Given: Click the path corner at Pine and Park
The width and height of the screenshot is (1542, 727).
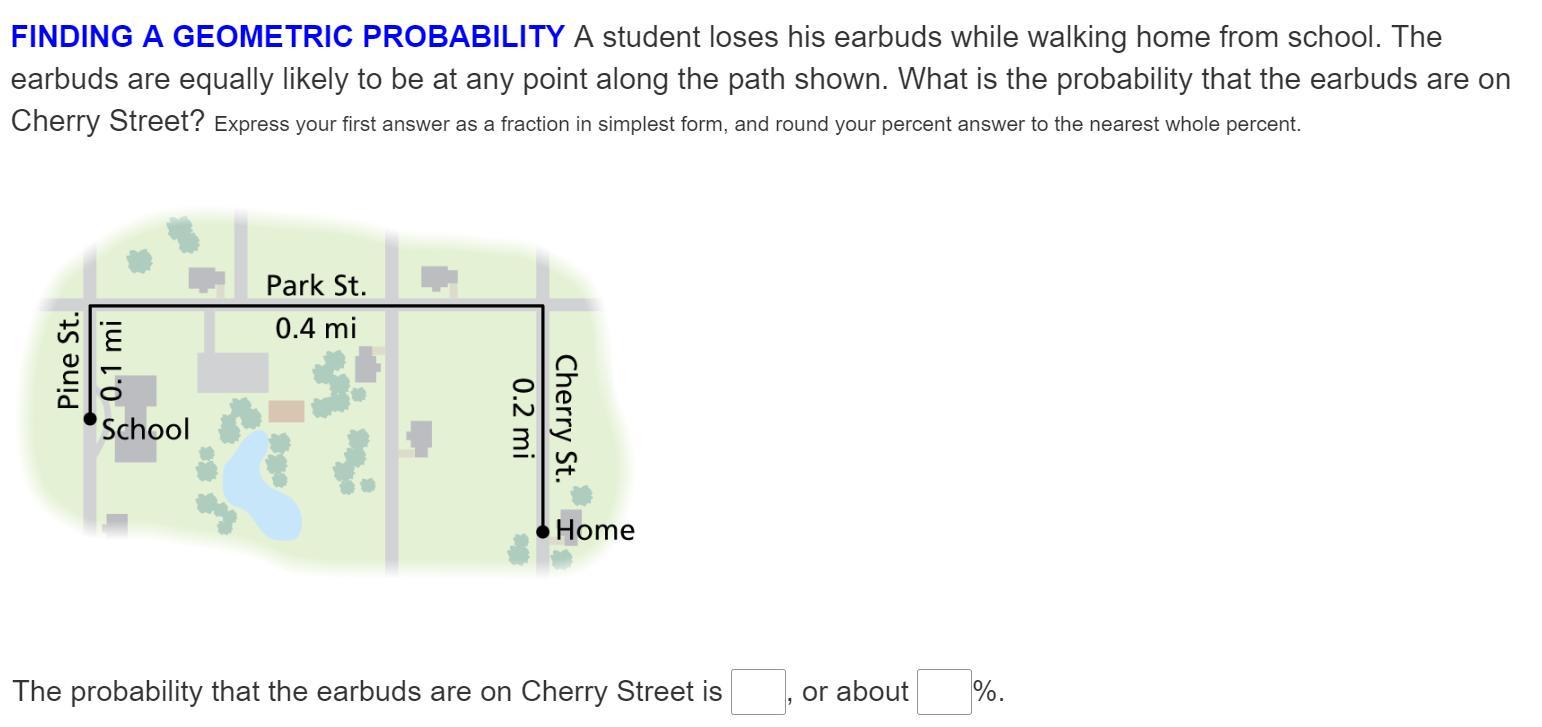Looking at the screenshot, I should [91, 306].
